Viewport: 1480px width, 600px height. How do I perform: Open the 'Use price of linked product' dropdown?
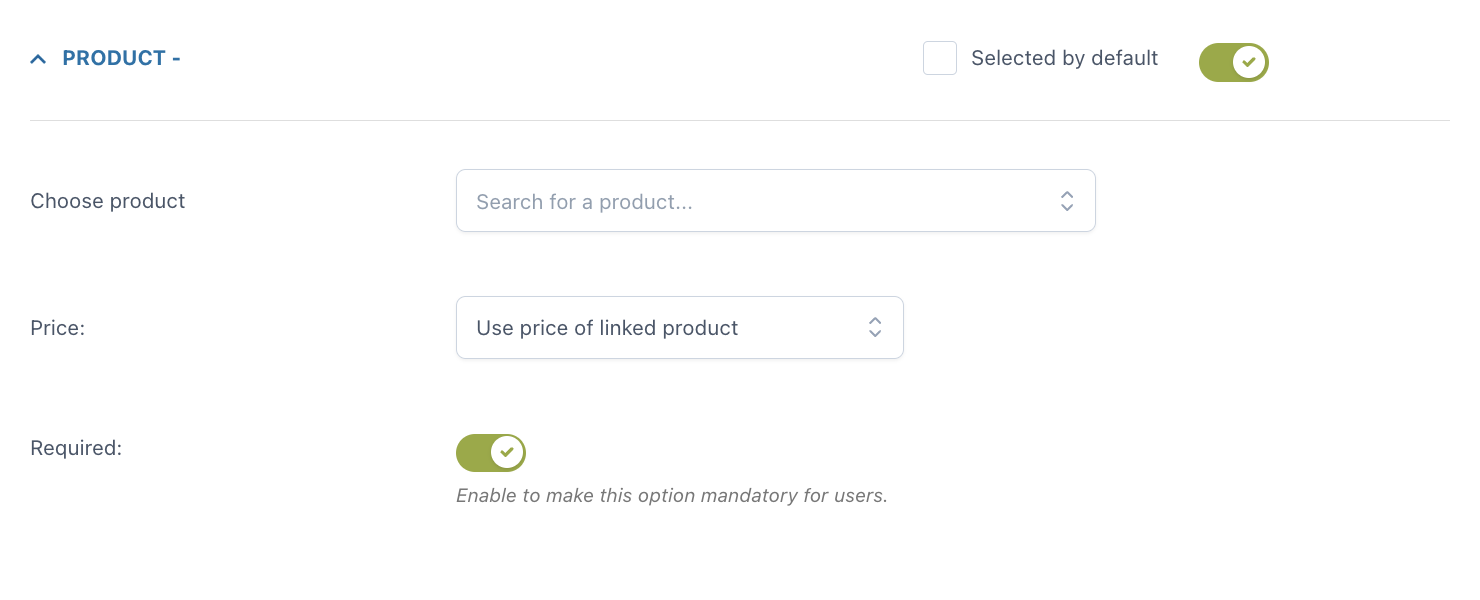coord(679,327)
